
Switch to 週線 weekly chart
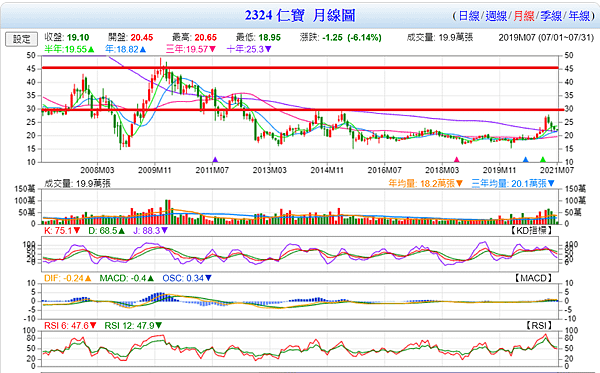(x=496, y=16)
